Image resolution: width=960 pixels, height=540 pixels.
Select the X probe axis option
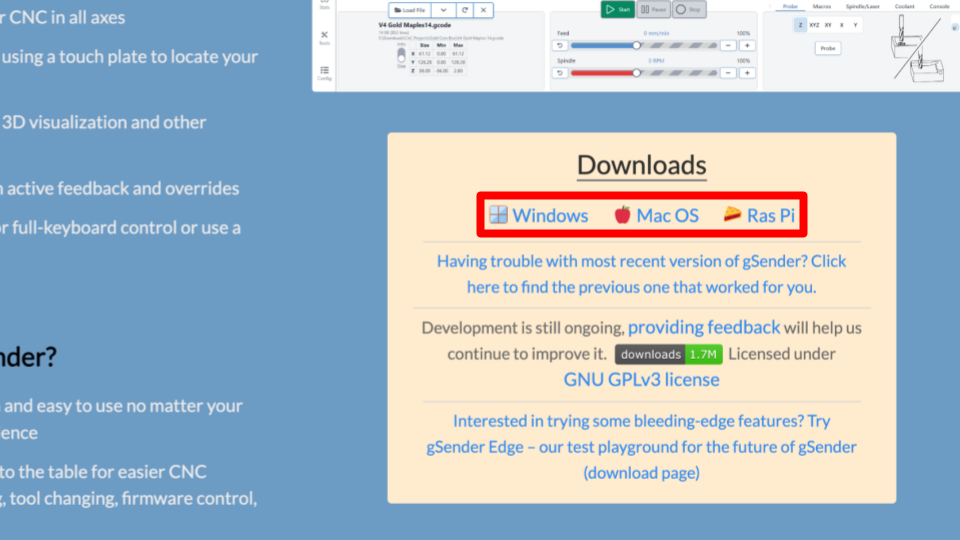842,25
